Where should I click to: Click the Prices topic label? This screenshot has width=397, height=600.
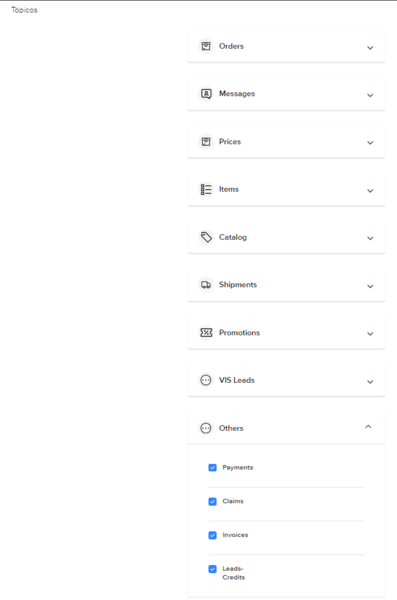pos(230,142)
